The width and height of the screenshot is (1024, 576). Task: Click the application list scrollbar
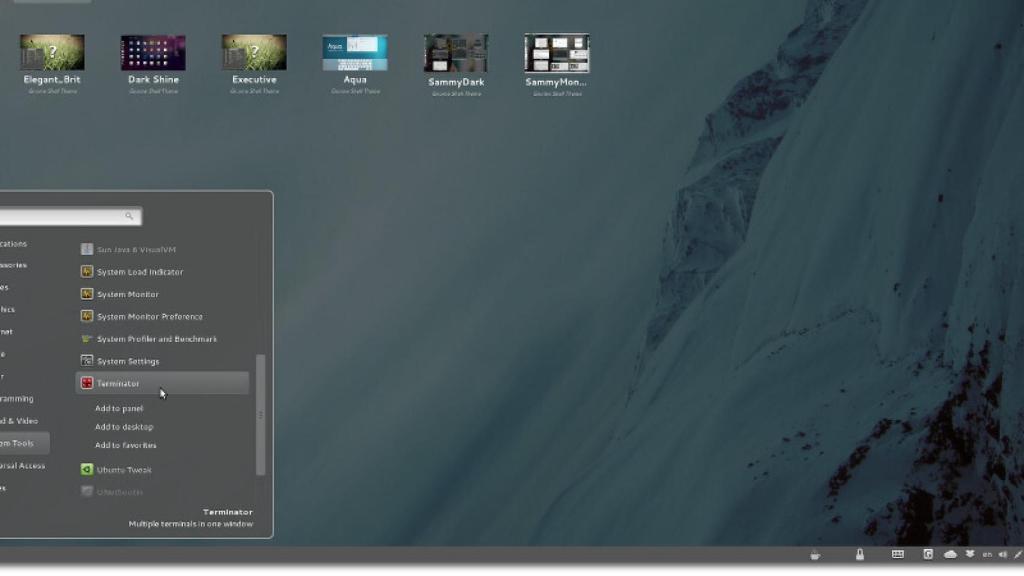pyautogui.click(x=261, y=414)
